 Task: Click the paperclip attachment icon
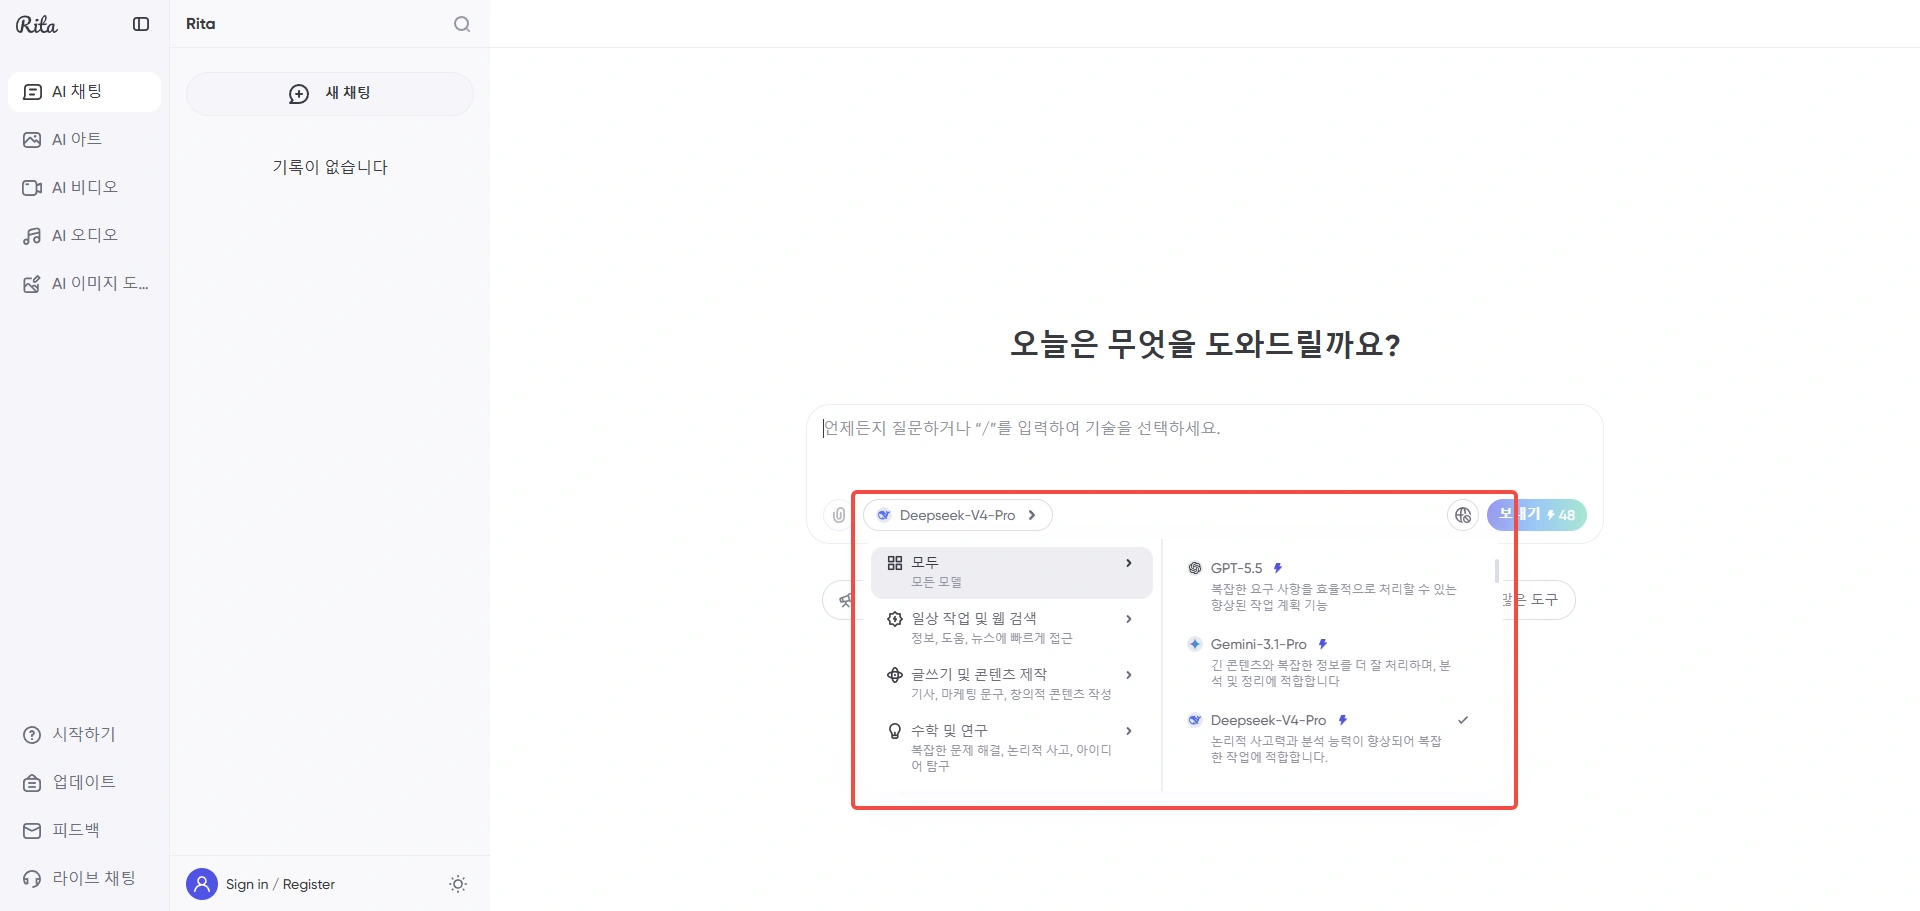click(x=839, y=515)
